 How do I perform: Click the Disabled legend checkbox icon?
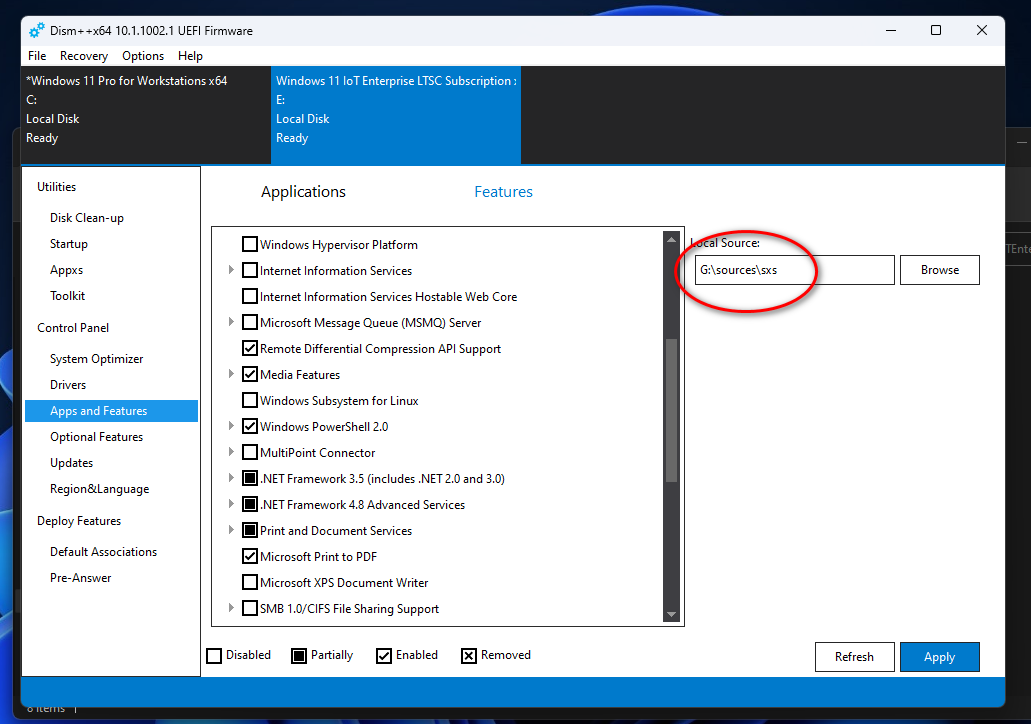[x=214, y=656]
